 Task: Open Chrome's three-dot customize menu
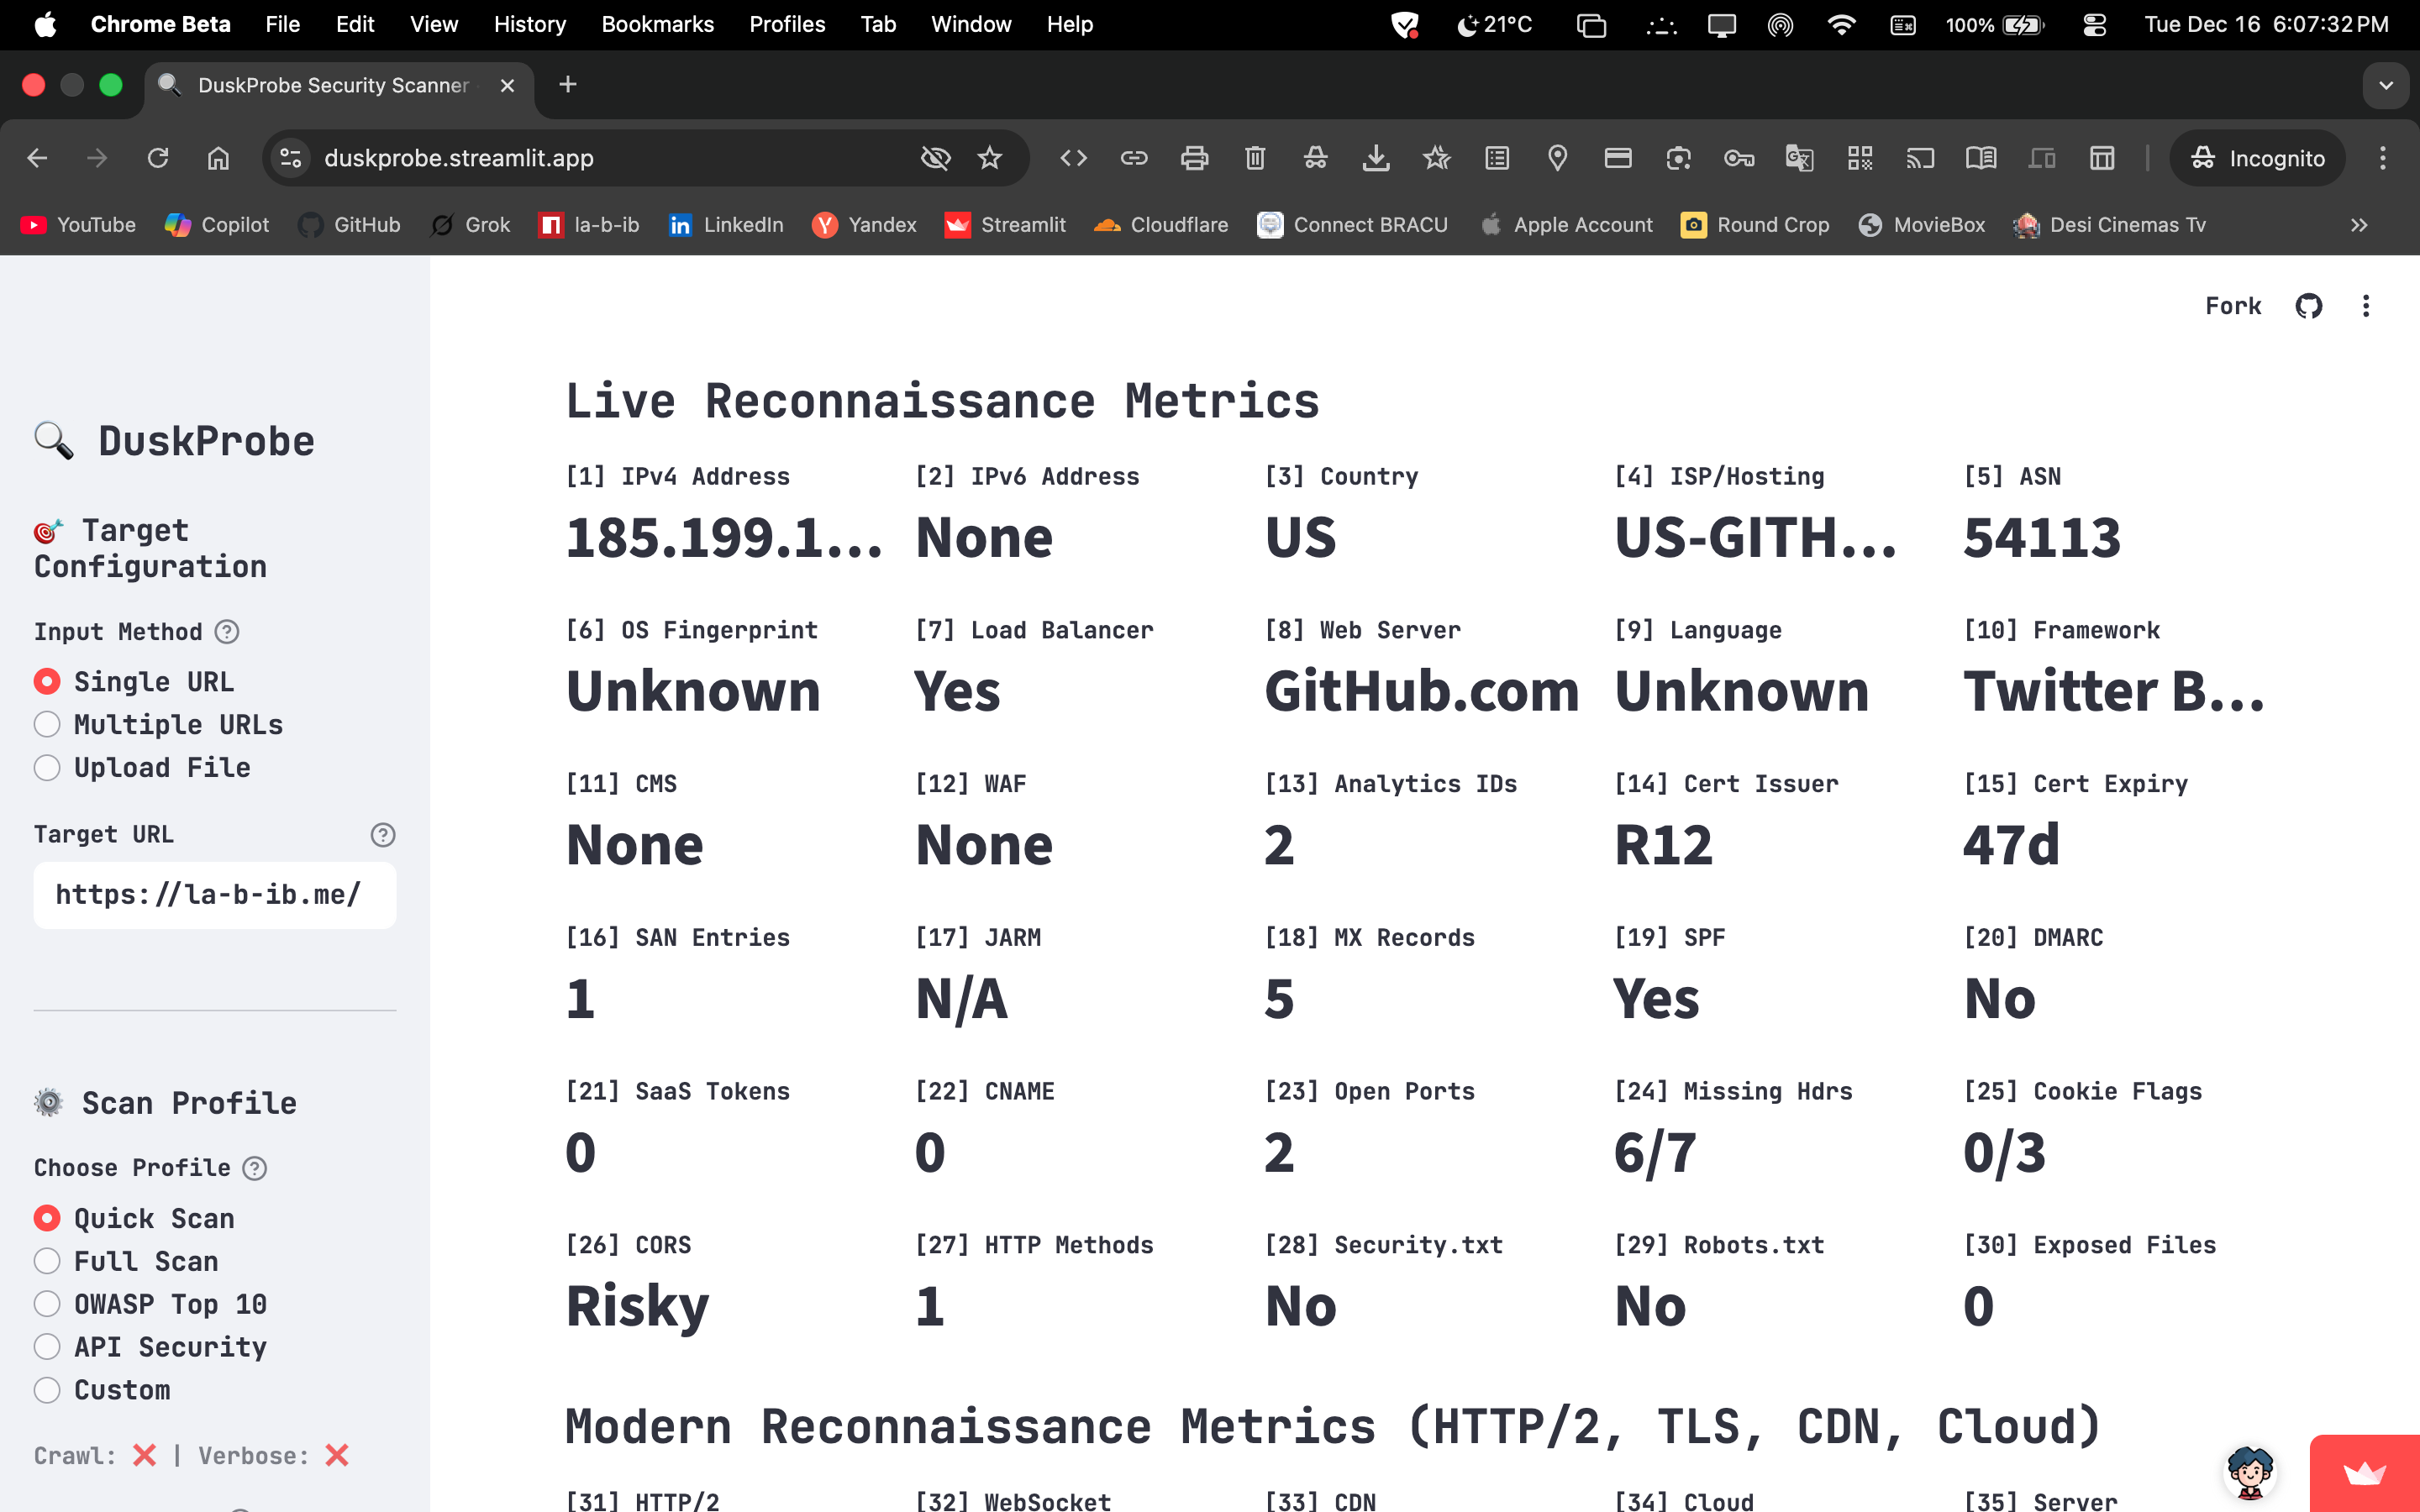(x=2382, y=158)
